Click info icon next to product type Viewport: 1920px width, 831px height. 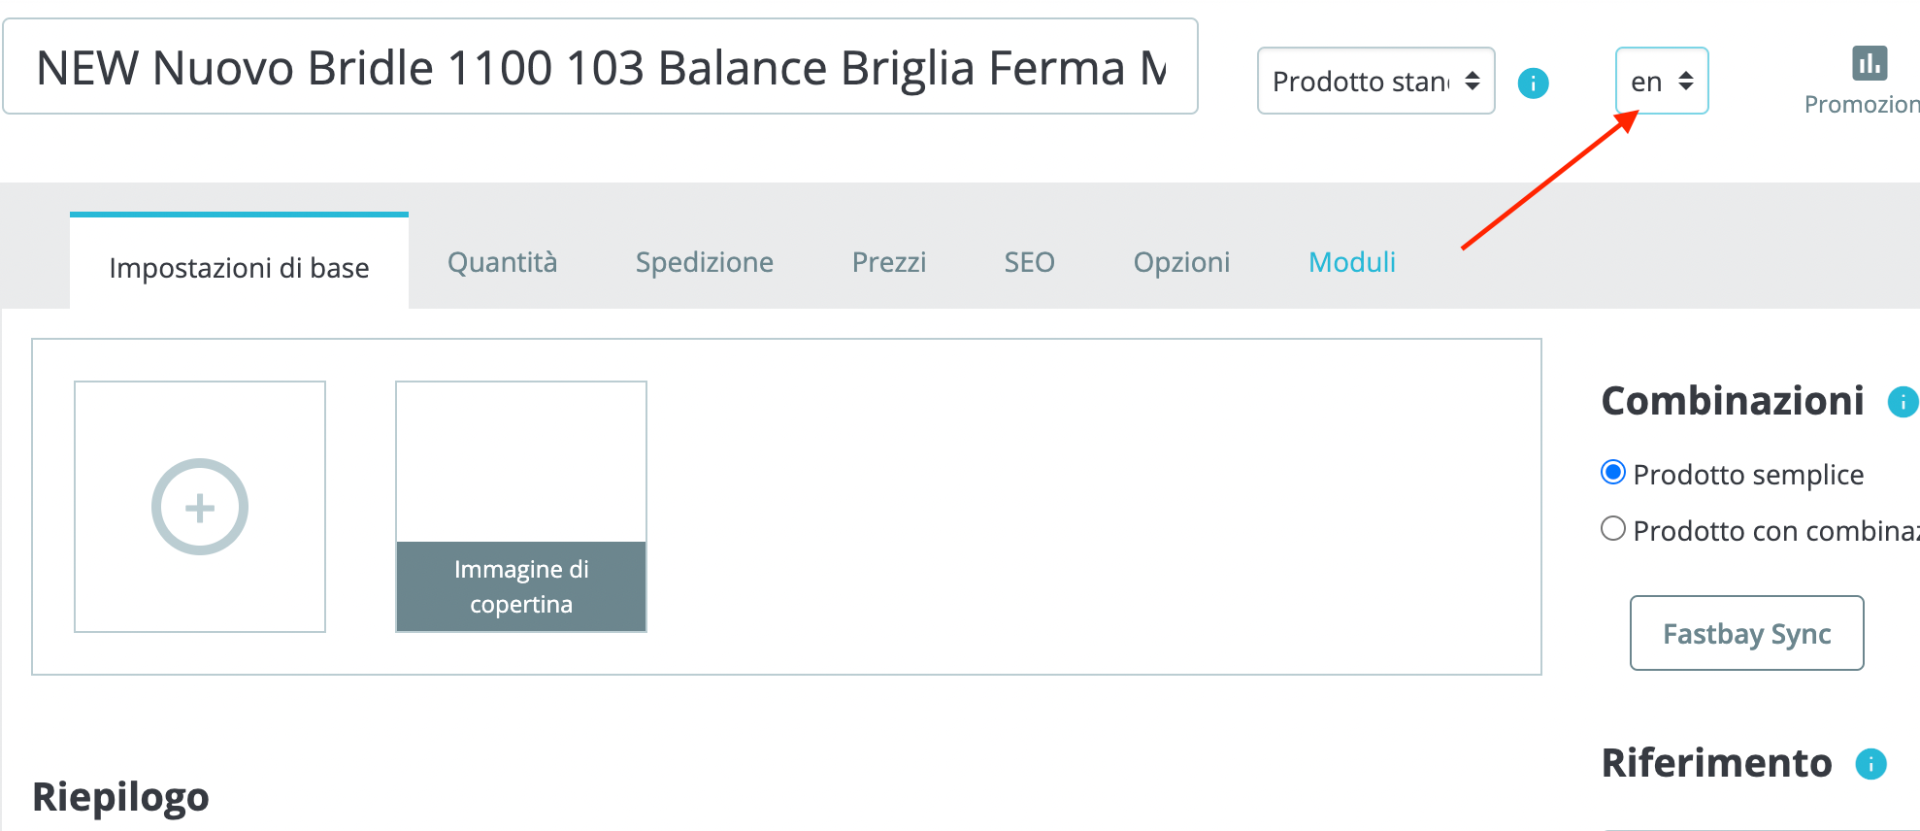tap(1533, 83)
